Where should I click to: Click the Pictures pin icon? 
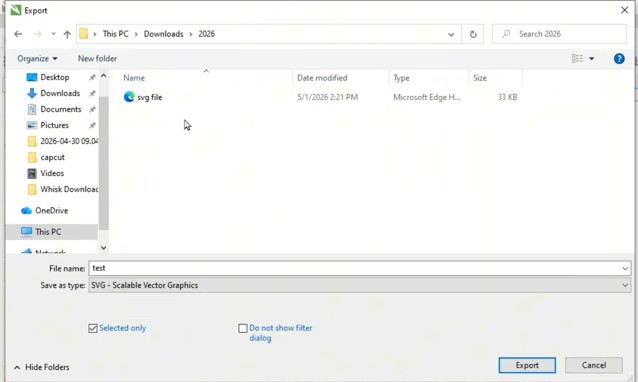click(92, 125)
